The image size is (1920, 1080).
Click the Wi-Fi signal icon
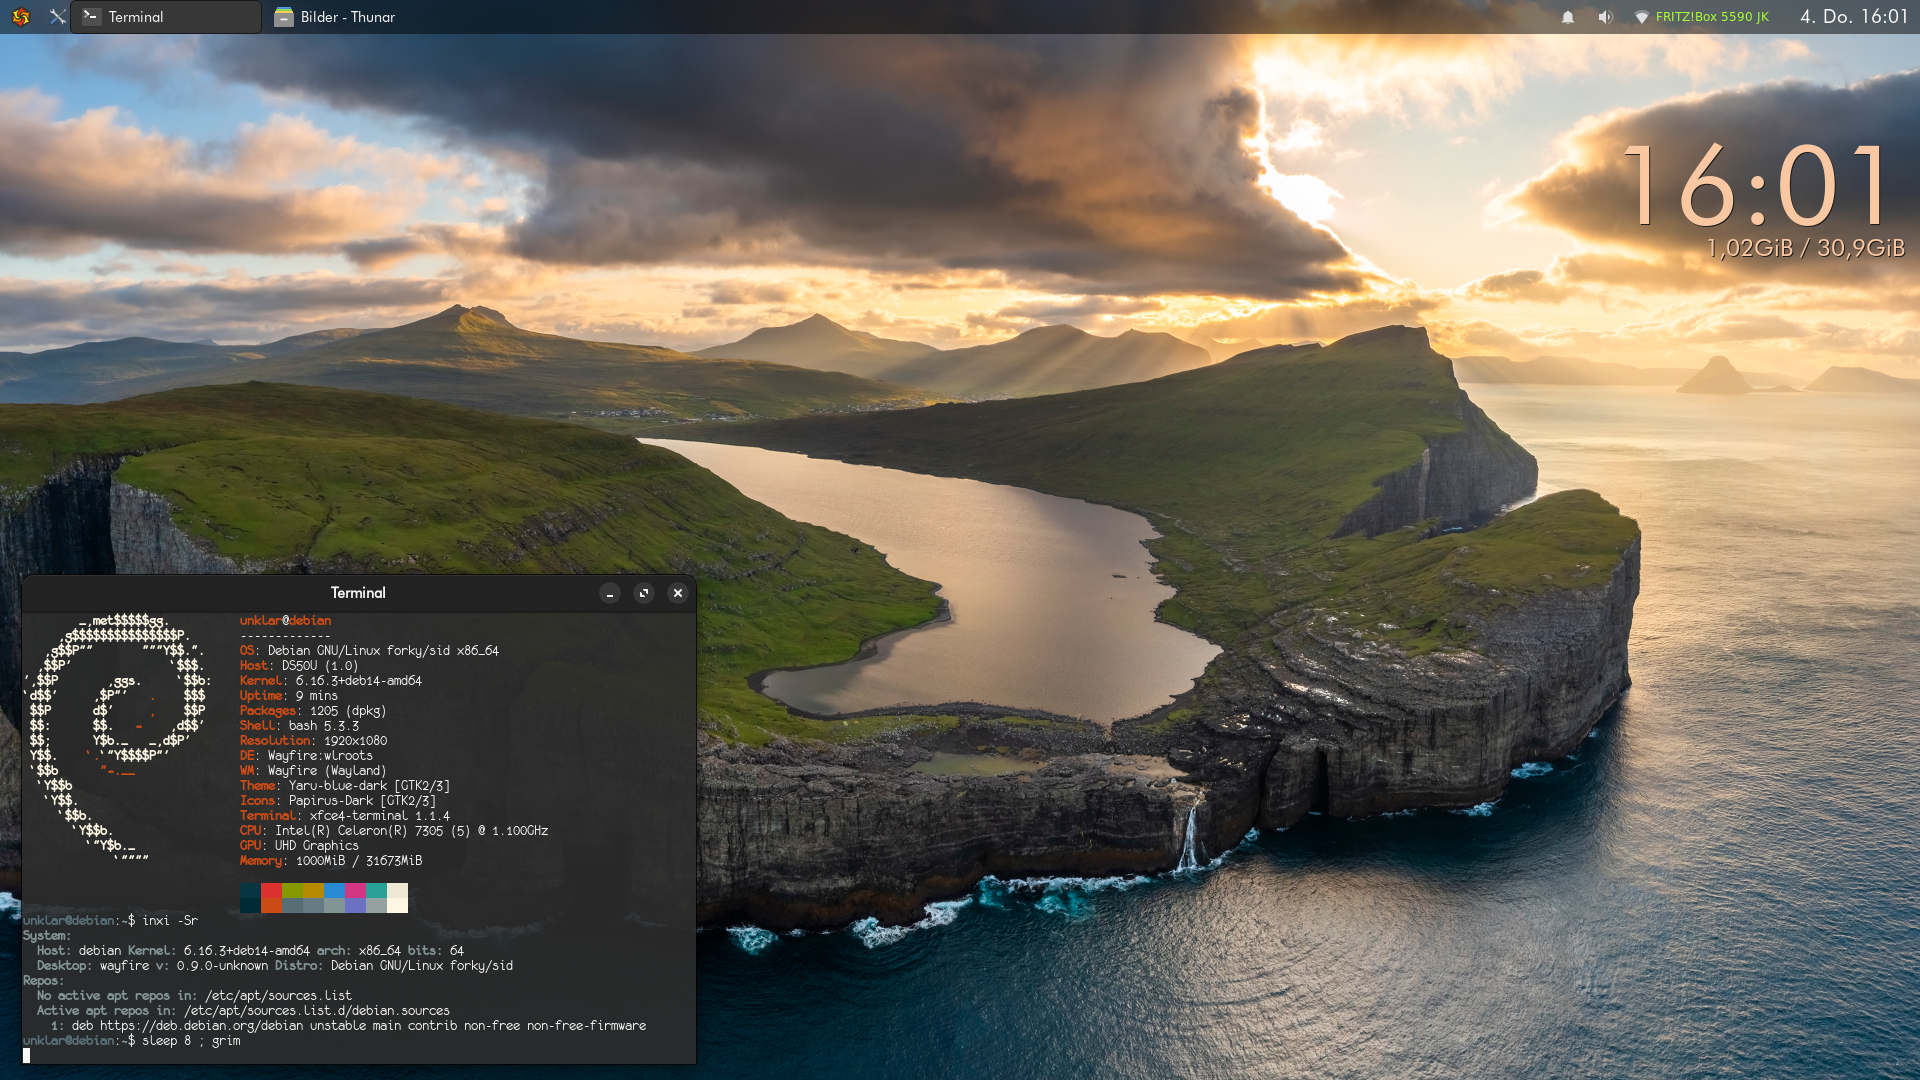pyautogui.click(x=1641, y=17)
